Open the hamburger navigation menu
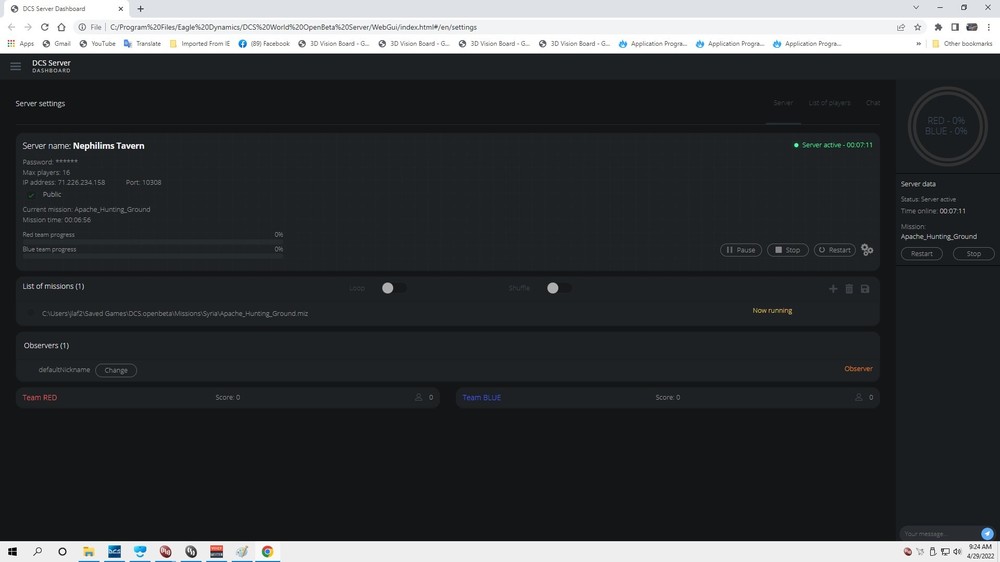The width and height of the screenshot is (1000, 562). (15, 66)
